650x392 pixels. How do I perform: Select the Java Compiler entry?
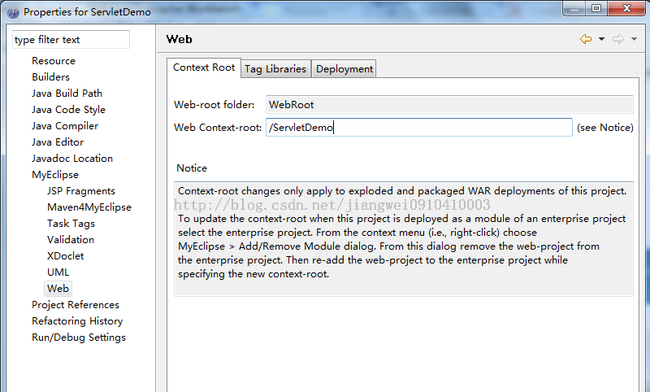pos(65,126)
